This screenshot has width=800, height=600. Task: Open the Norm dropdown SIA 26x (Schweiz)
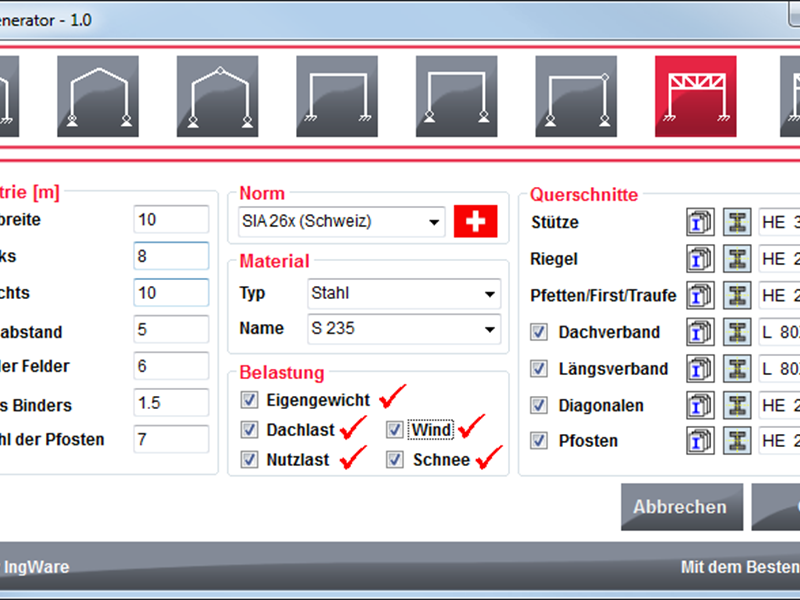340,222
